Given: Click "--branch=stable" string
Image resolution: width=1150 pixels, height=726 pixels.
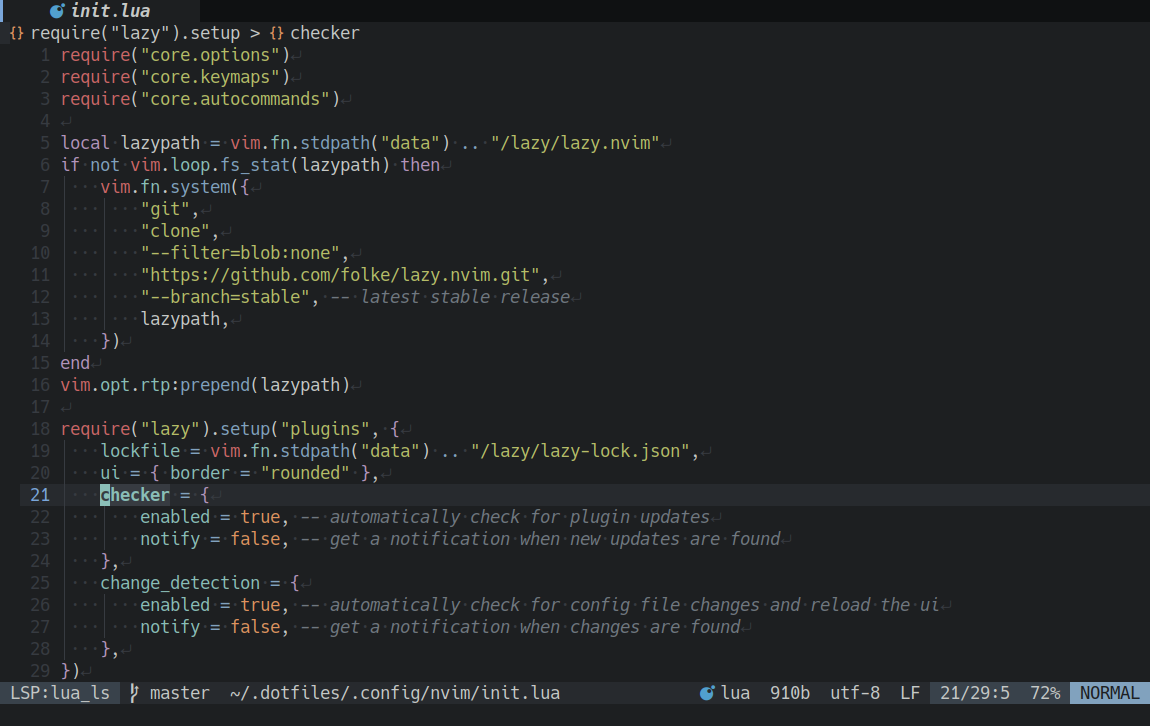Looking at the screenshot, I should pos(226,297).
